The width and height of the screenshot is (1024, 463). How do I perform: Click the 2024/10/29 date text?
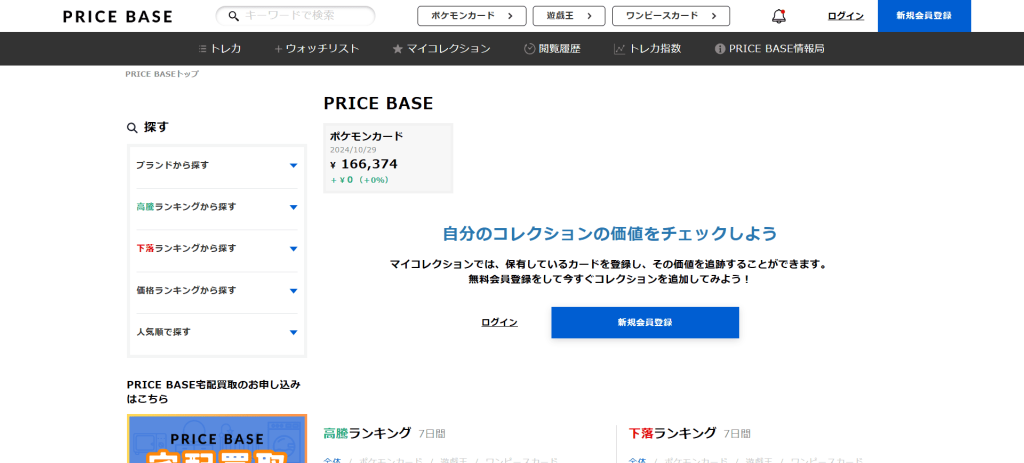[353, 150]
